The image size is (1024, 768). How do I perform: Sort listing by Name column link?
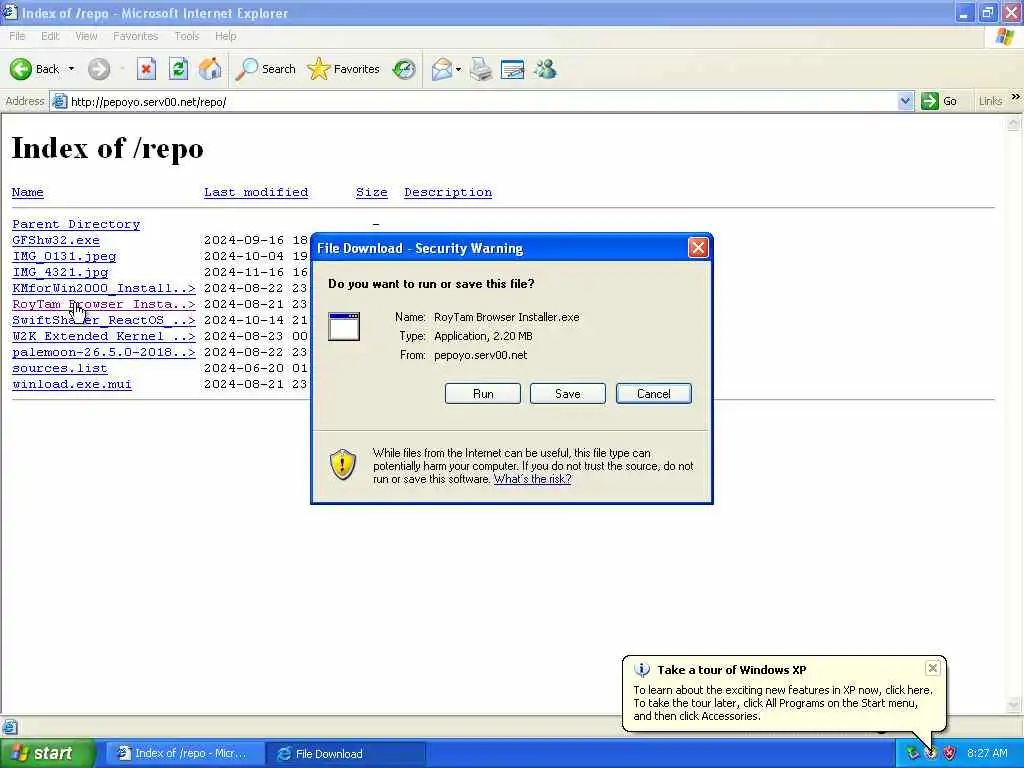pyautogui.click(x=27, y=192)
